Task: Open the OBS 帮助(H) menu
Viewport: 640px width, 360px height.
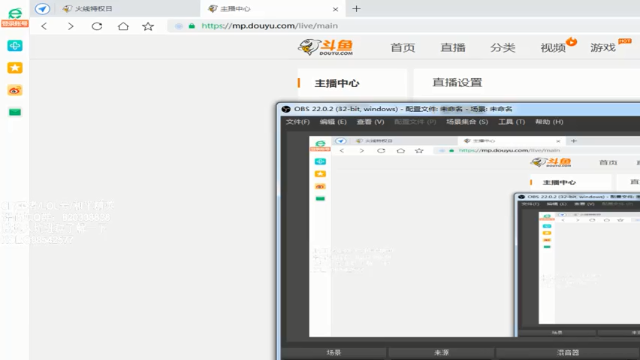Action: click(549, 122)
